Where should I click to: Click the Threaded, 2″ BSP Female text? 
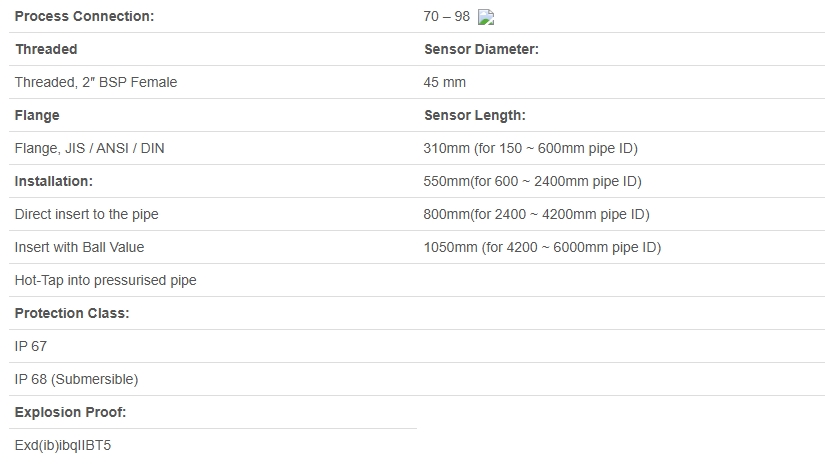(x=96, y=82)
